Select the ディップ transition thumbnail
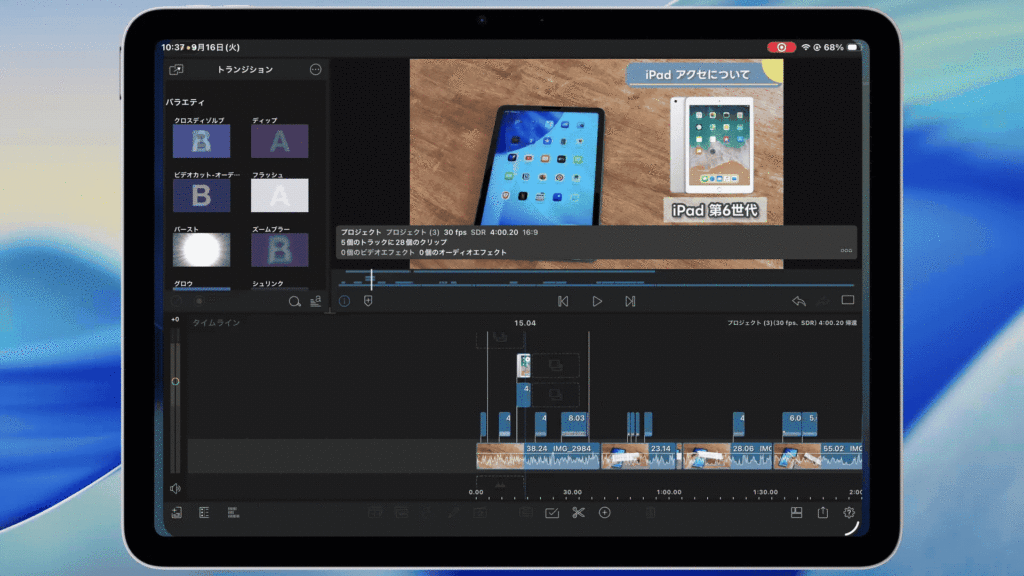 click(x=280, y=141)
